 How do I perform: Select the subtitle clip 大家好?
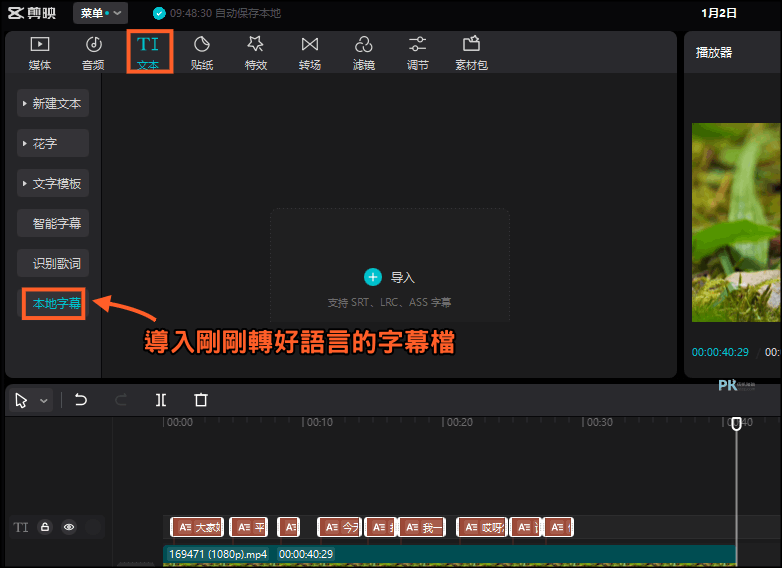(x=197, y=527)
